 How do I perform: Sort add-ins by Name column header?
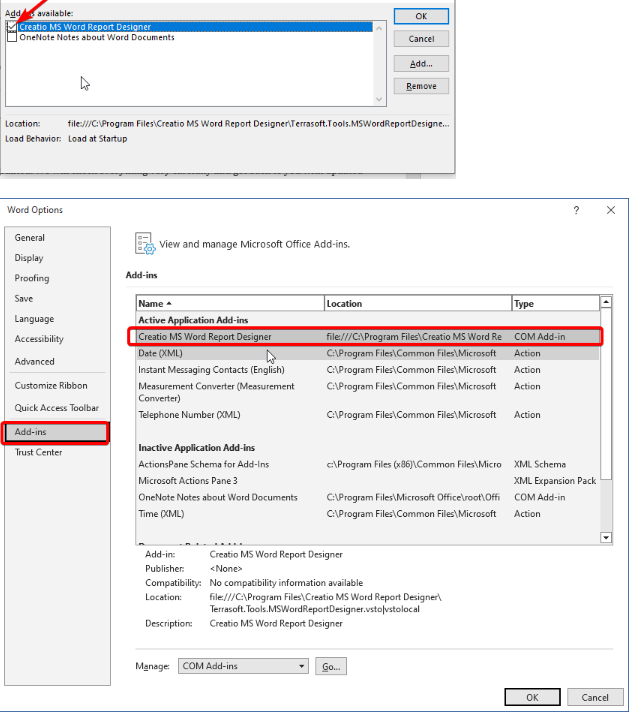click(230, 304)
